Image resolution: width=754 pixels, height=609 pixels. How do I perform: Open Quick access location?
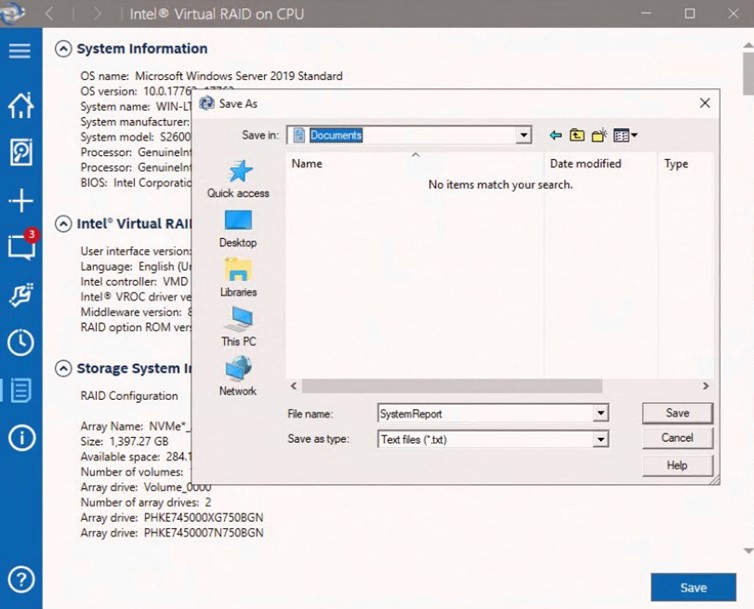pos(238,179)
